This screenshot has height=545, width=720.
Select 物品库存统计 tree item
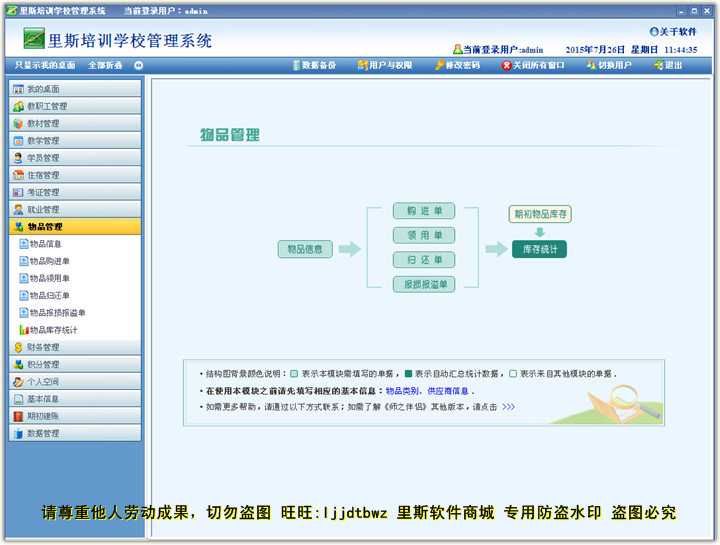[53, 330]
